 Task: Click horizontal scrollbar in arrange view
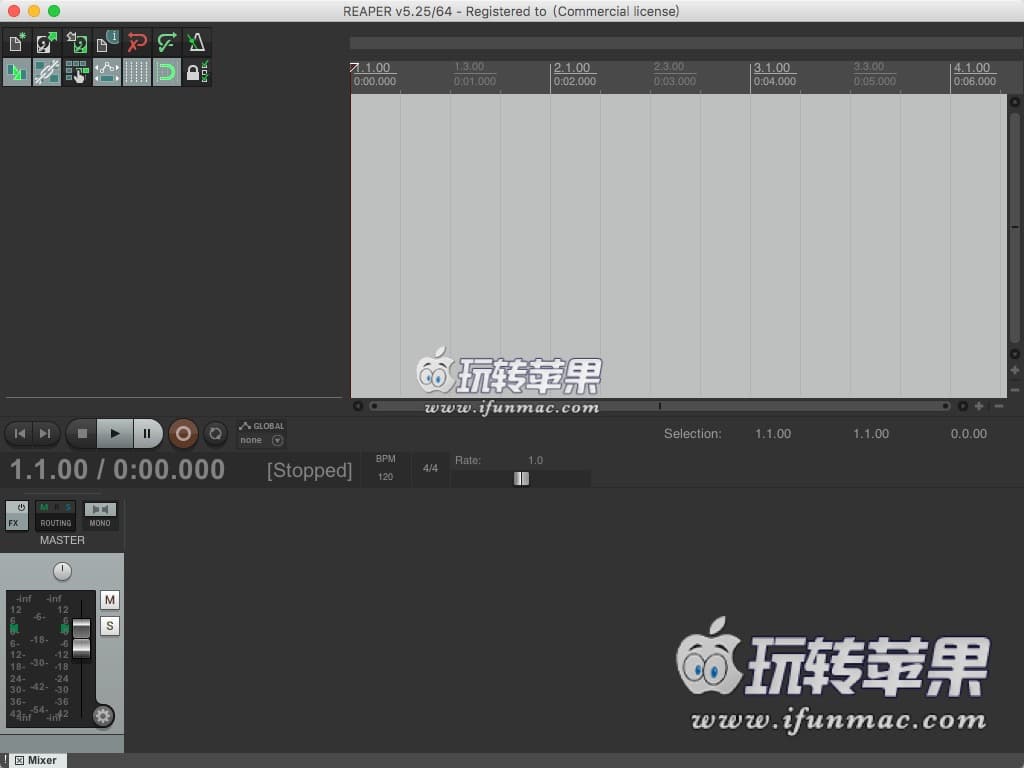point(660,406)
